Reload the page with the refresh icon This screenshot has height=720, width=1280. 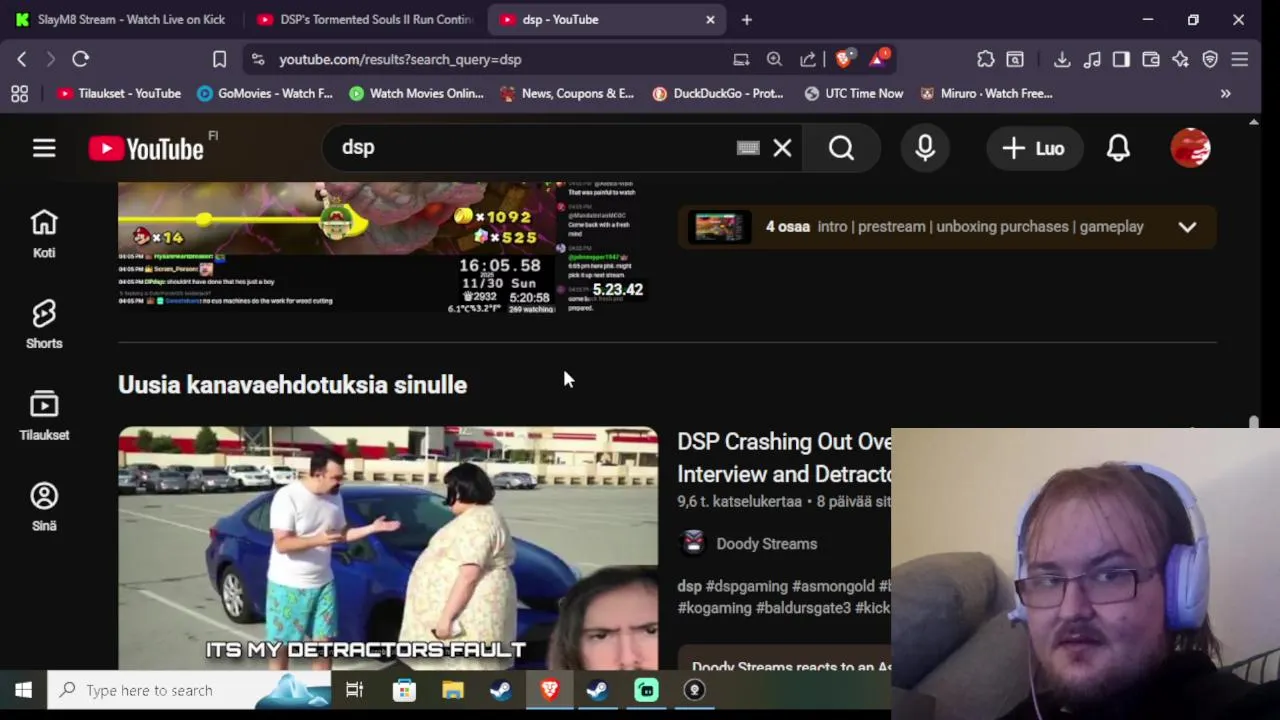pyautogui.click(x=81, y=59)
